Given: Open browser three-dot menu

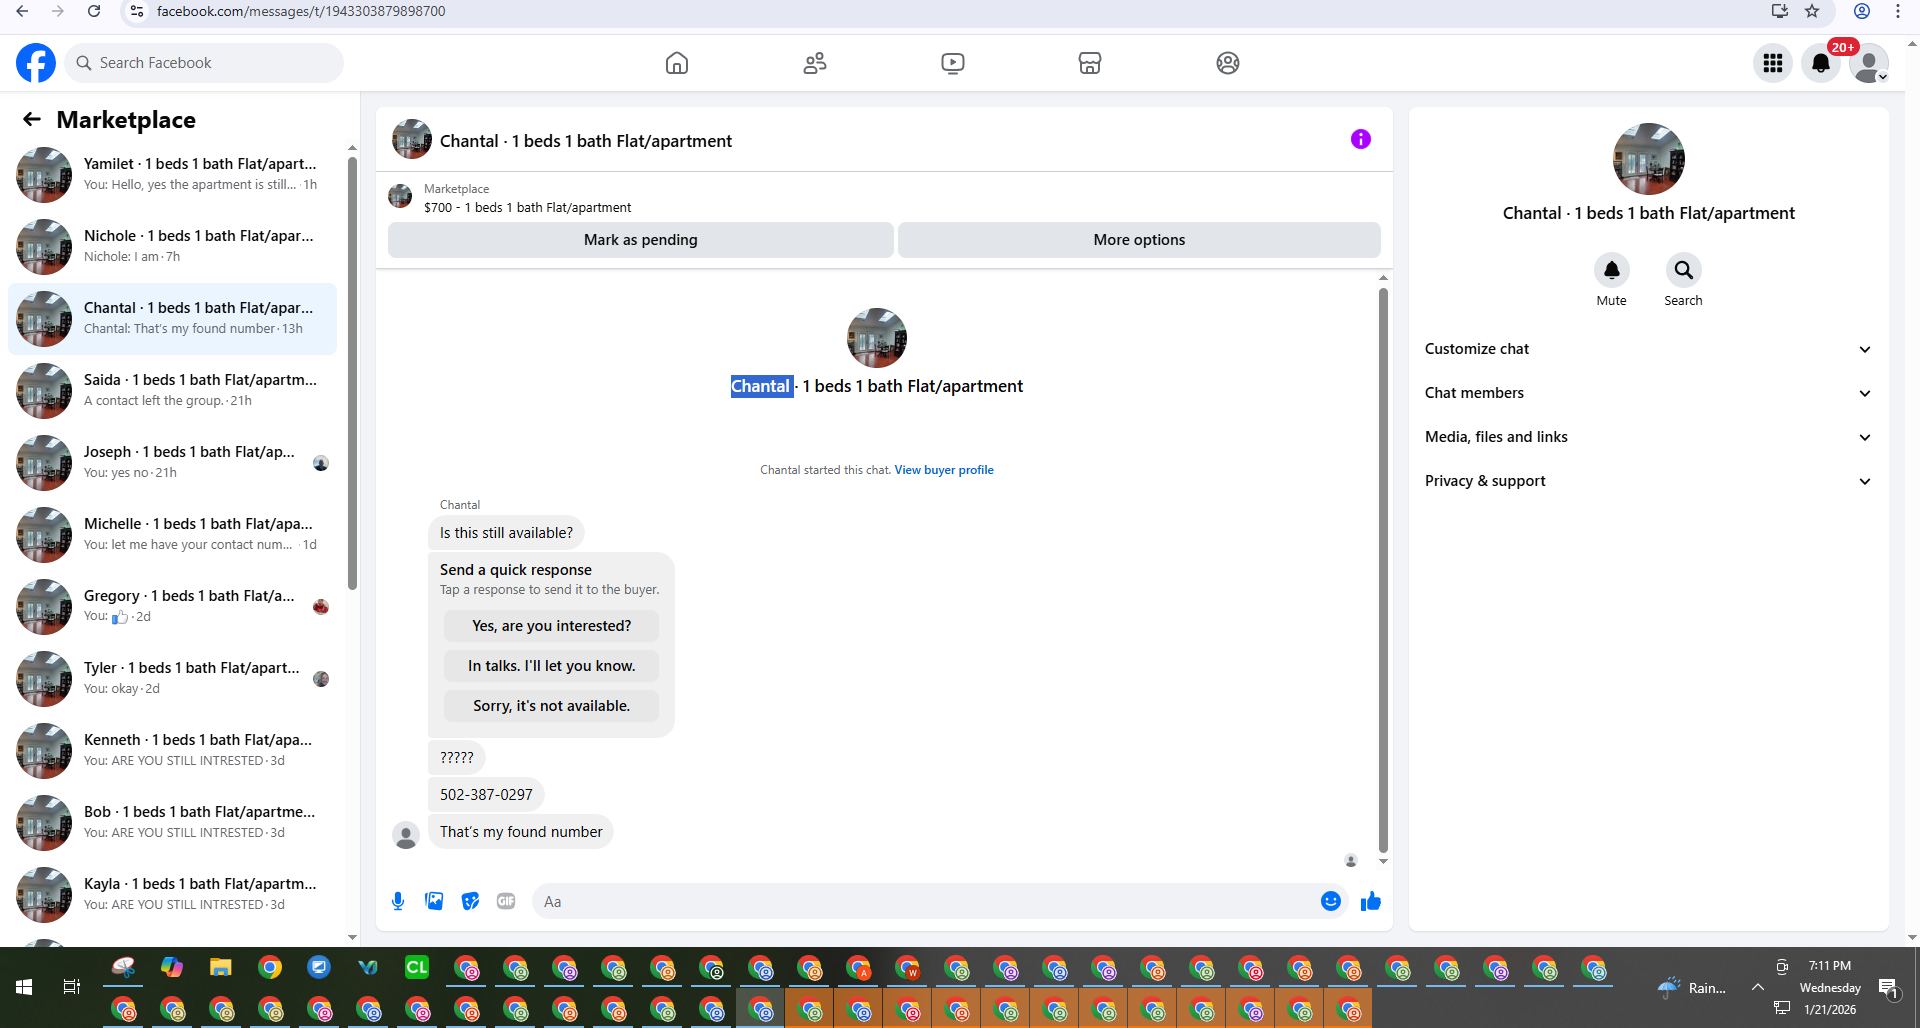Looking at the screenshot, I should click(1898, 11).
